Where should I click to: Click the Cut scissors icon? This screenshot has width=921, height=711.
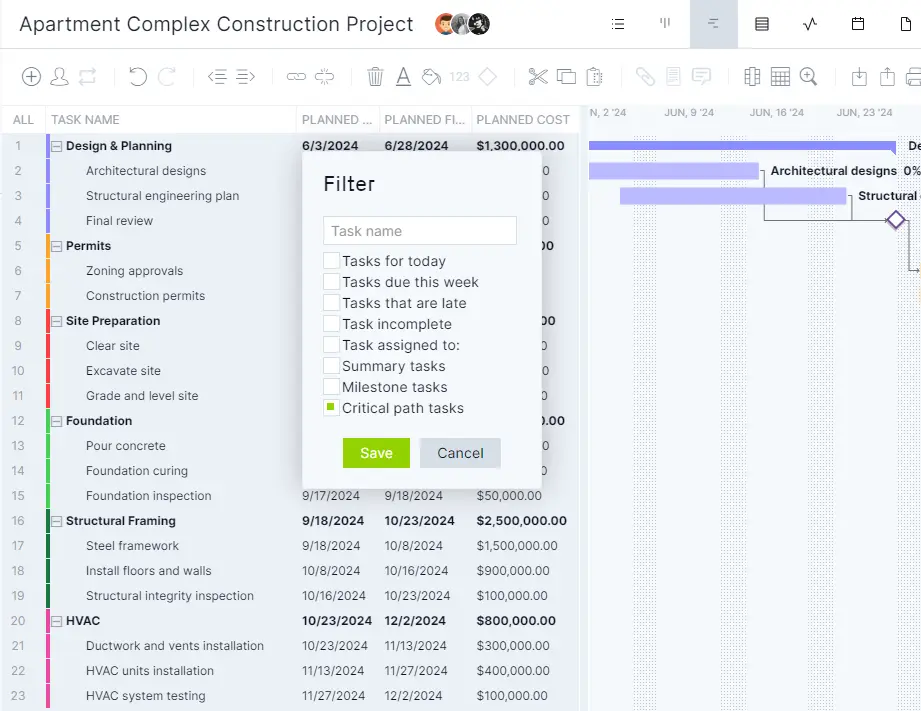(x=538, y=77)
